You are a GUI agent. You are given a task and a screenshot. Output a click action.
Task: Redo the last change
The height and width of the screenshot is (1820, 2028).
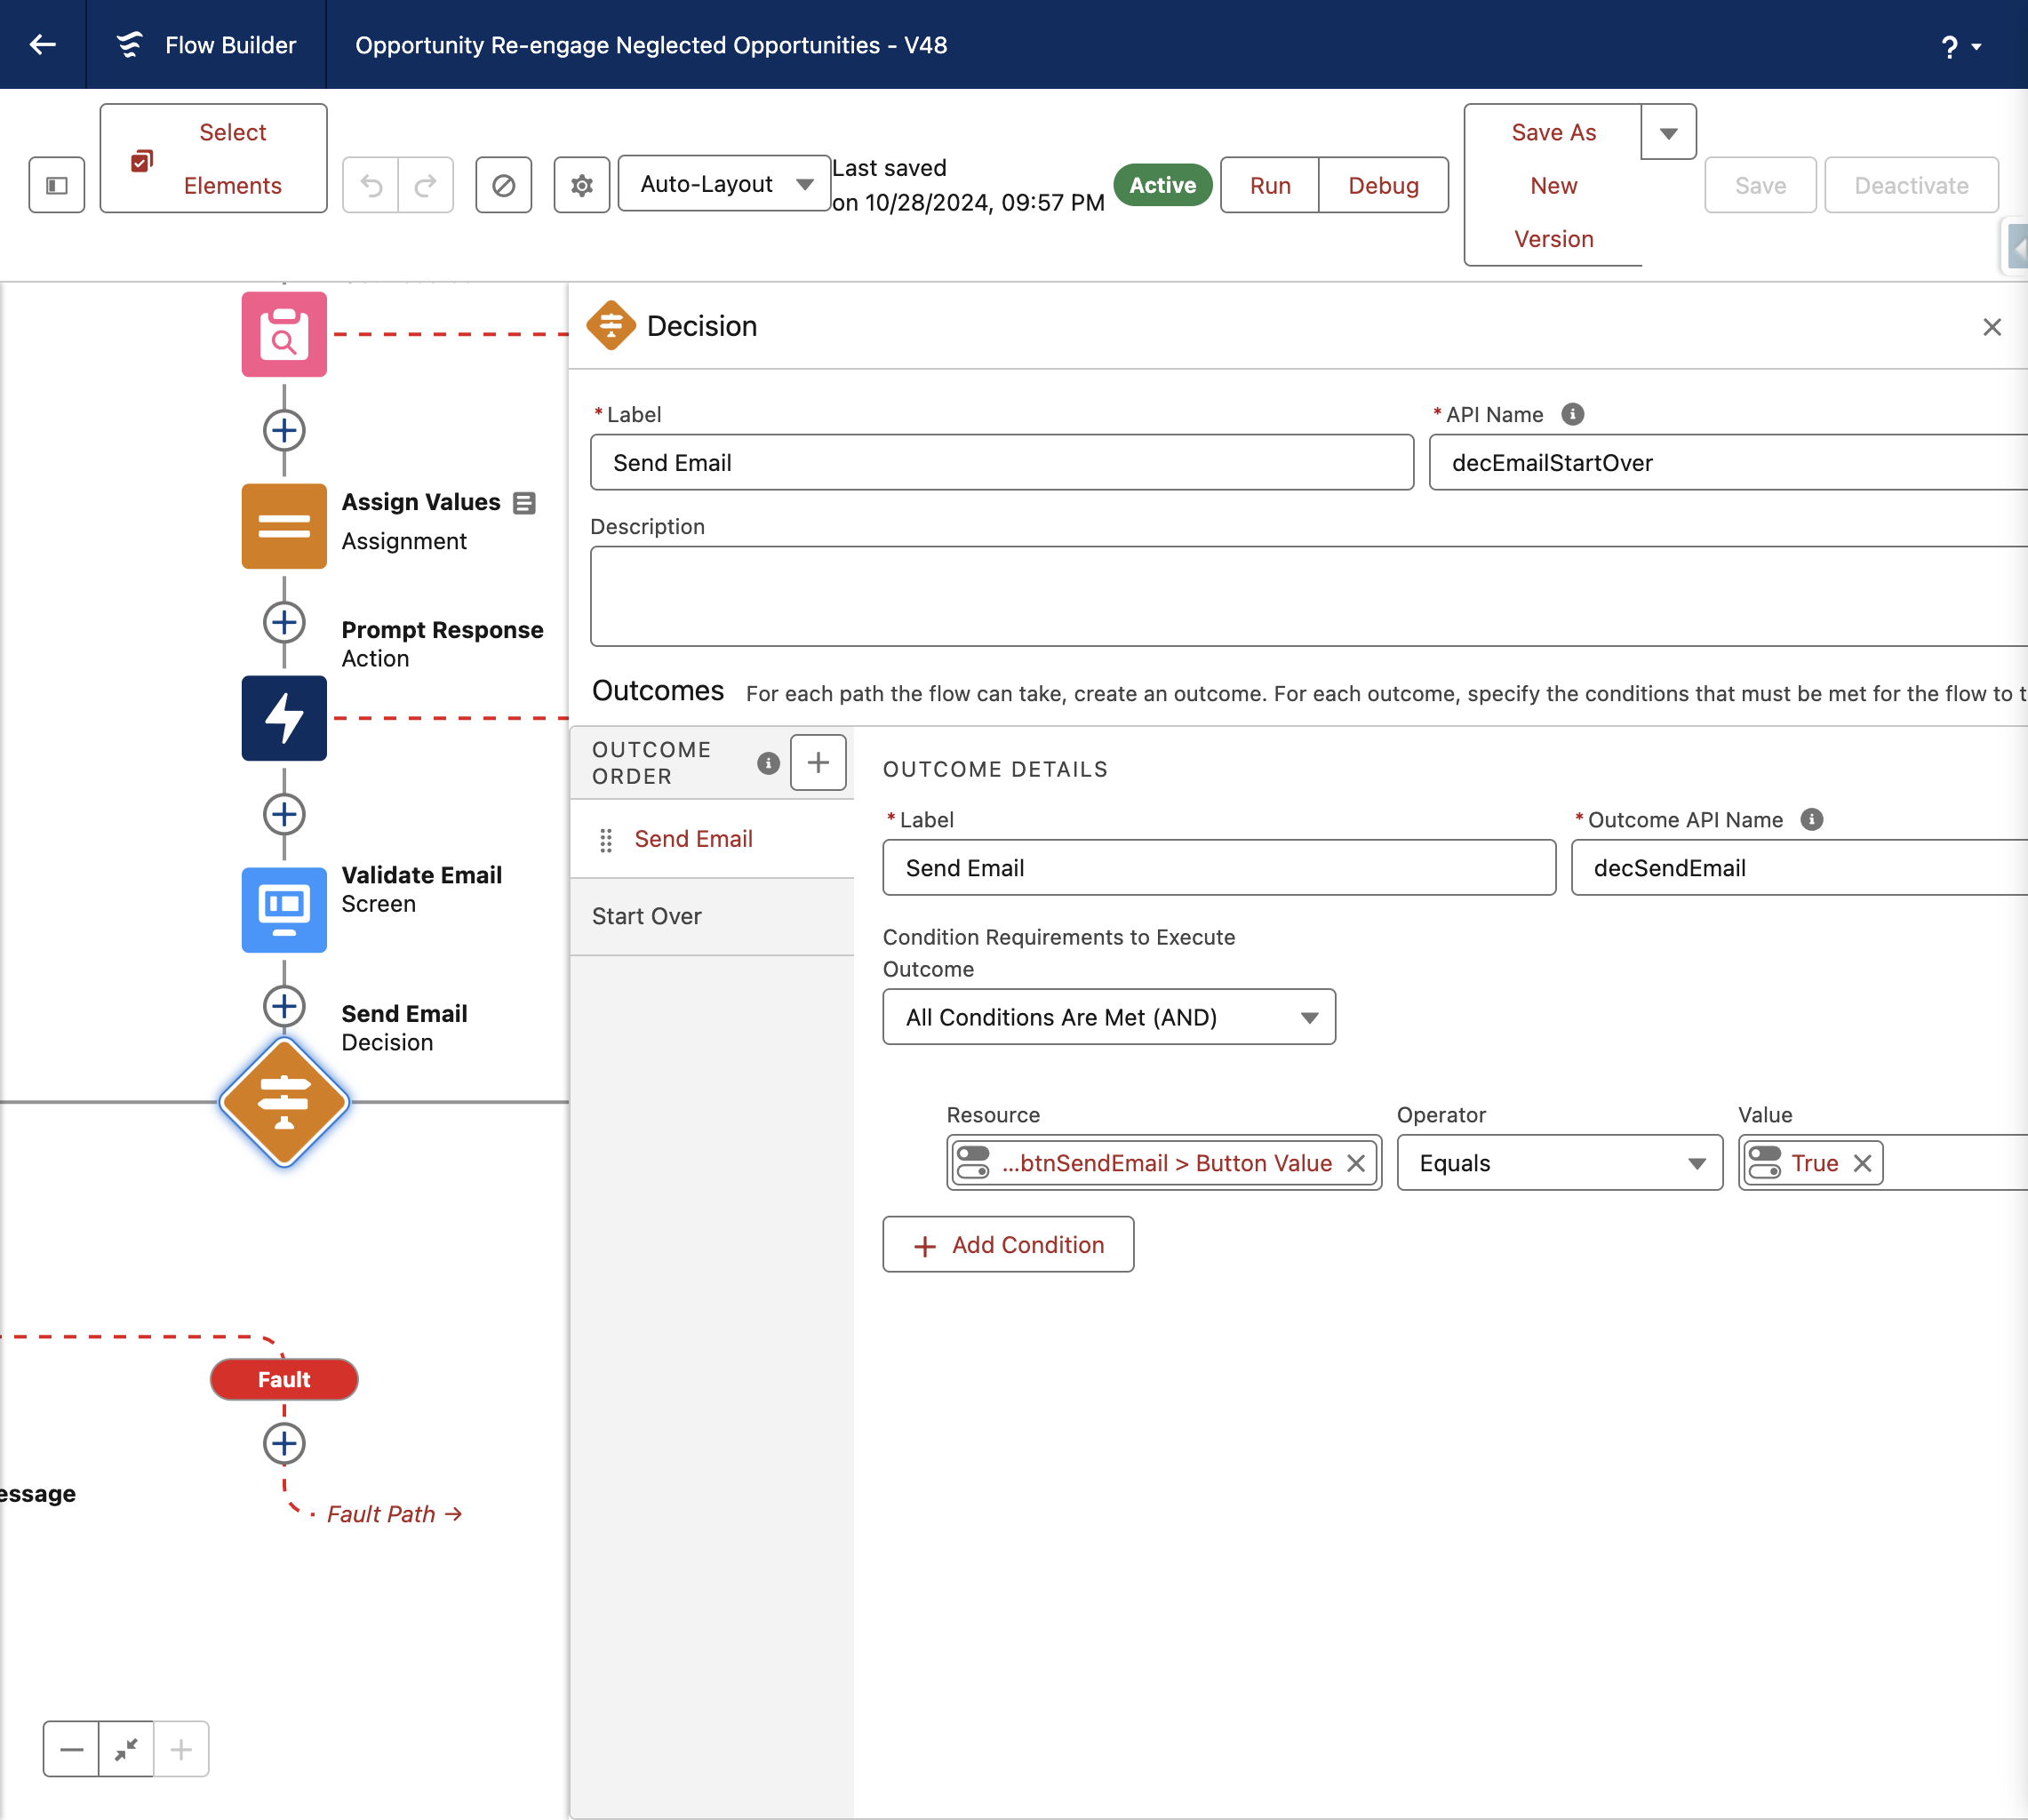(426, 185)
